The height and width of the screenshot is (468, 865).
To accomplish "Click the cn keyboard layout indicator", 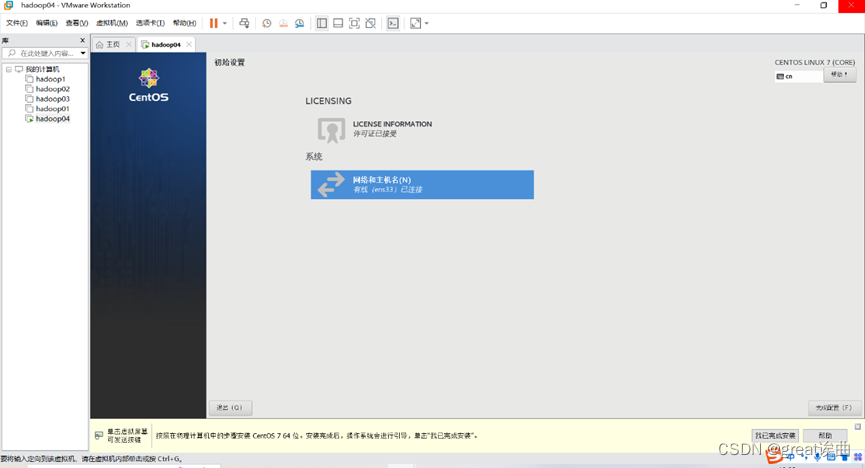I will tap(798, 77).
